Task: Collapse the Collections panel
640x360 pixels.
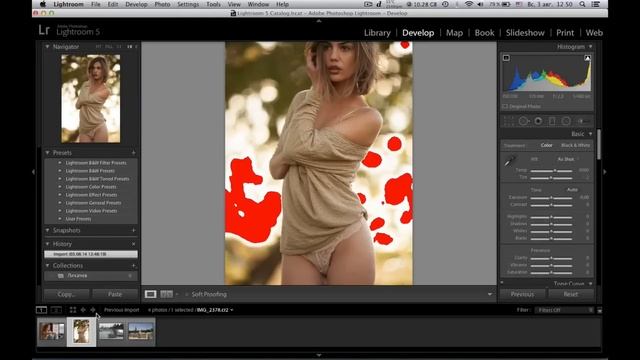Action: click(47, 266)
